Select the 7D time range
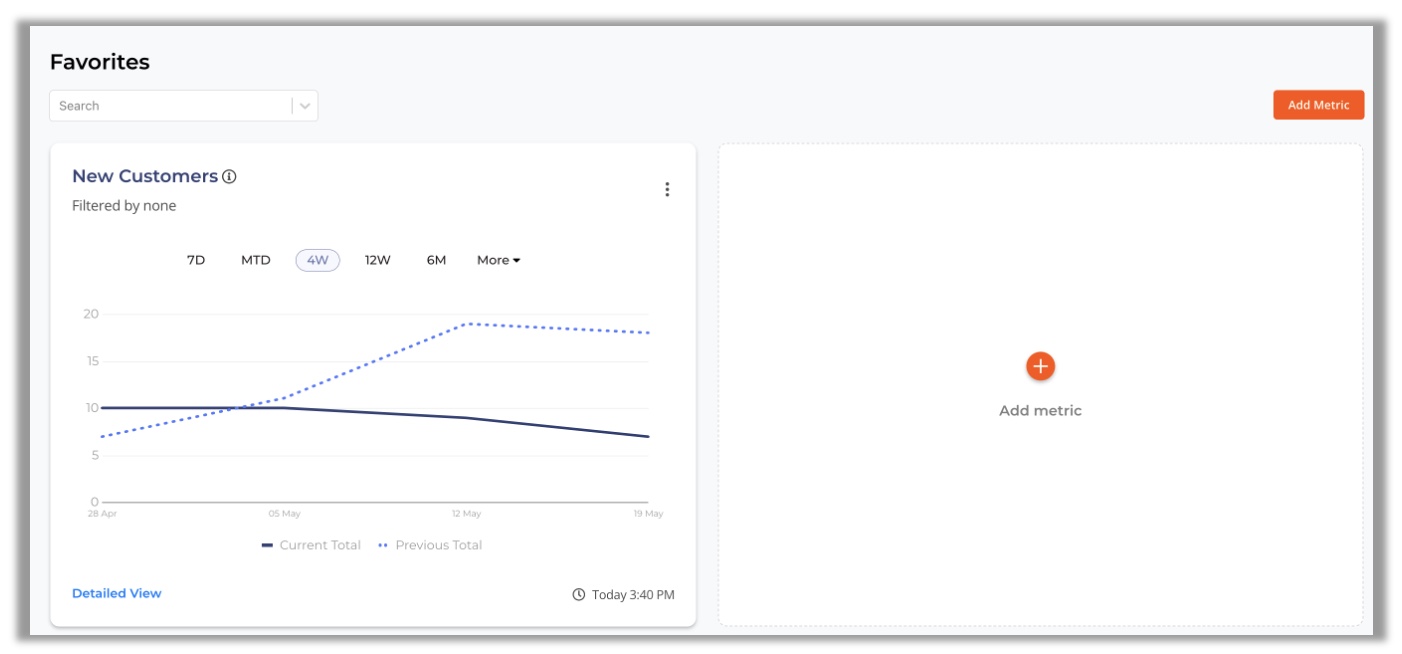1402x654 pixels. pyautogui.click(x=196, y=260)
